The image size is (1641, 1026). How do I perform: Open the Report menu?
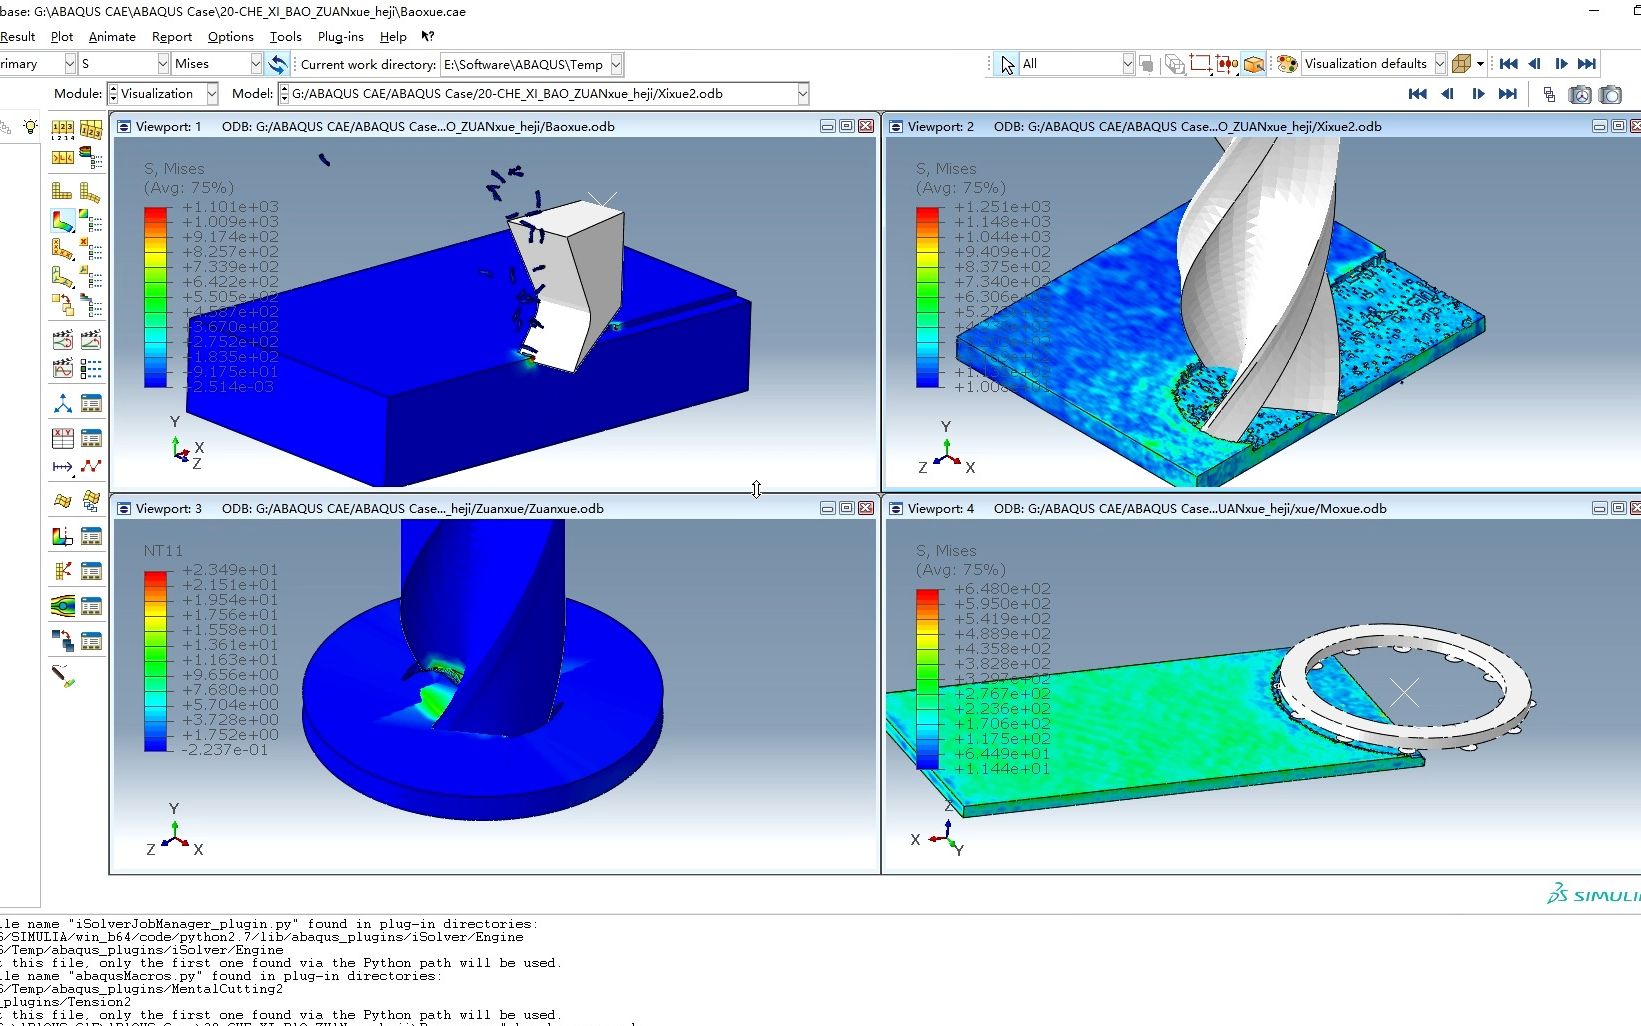[172, 37]
